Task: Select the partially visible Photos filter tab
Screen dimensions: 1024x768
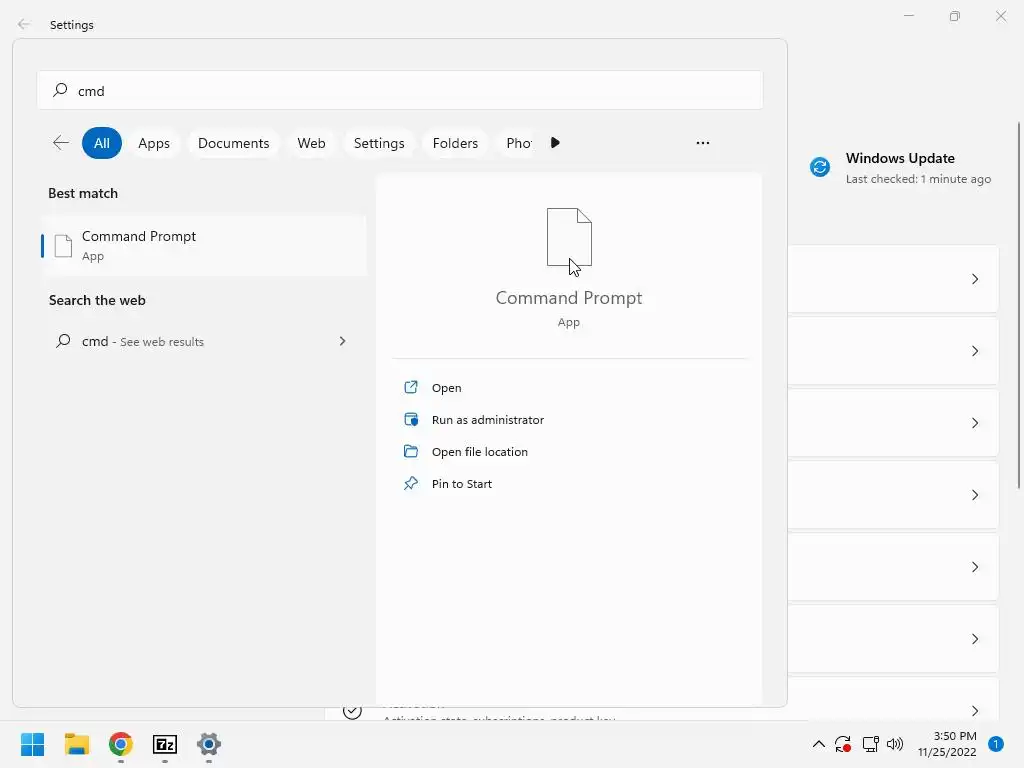Action: pos(519,143)
